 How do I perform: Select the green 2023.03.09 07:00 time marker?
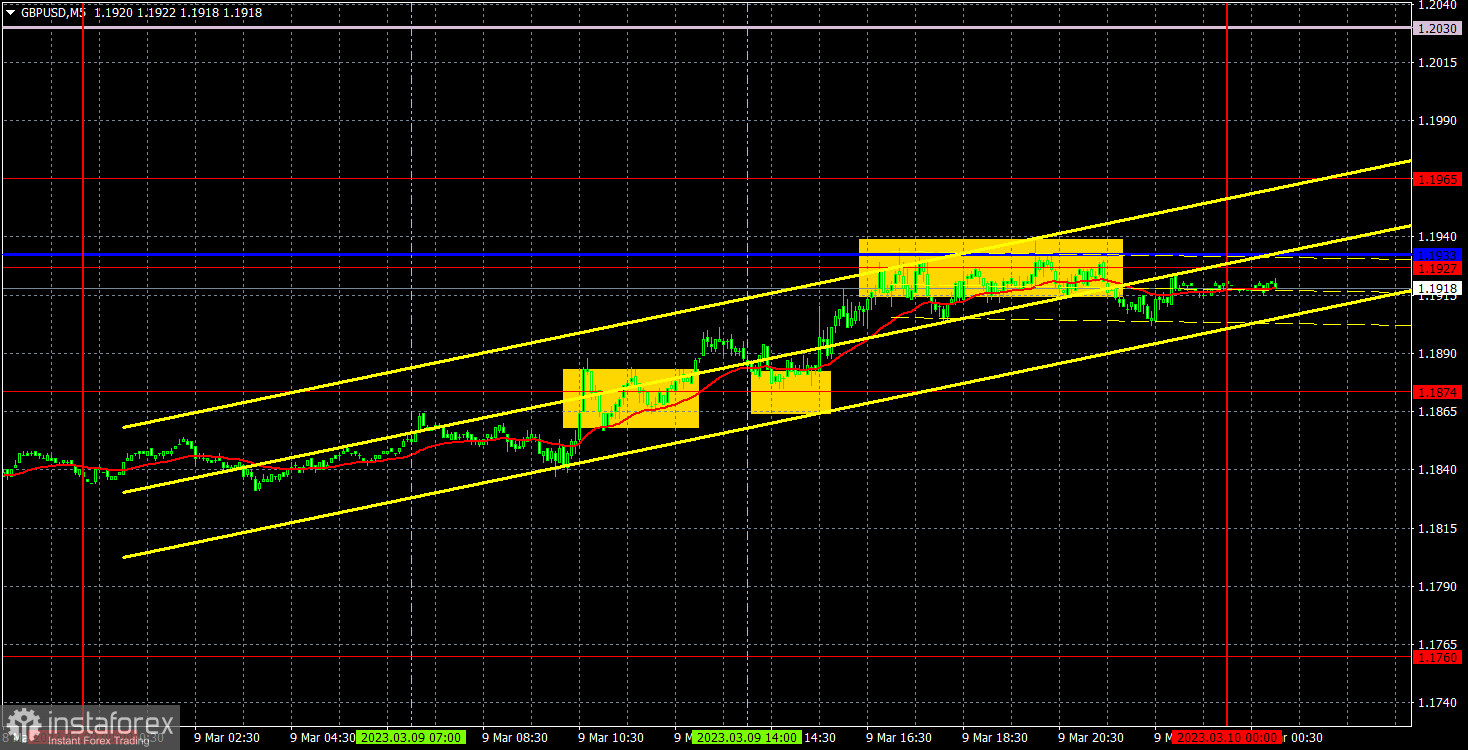pyautogui.click(x=409, y=737)
